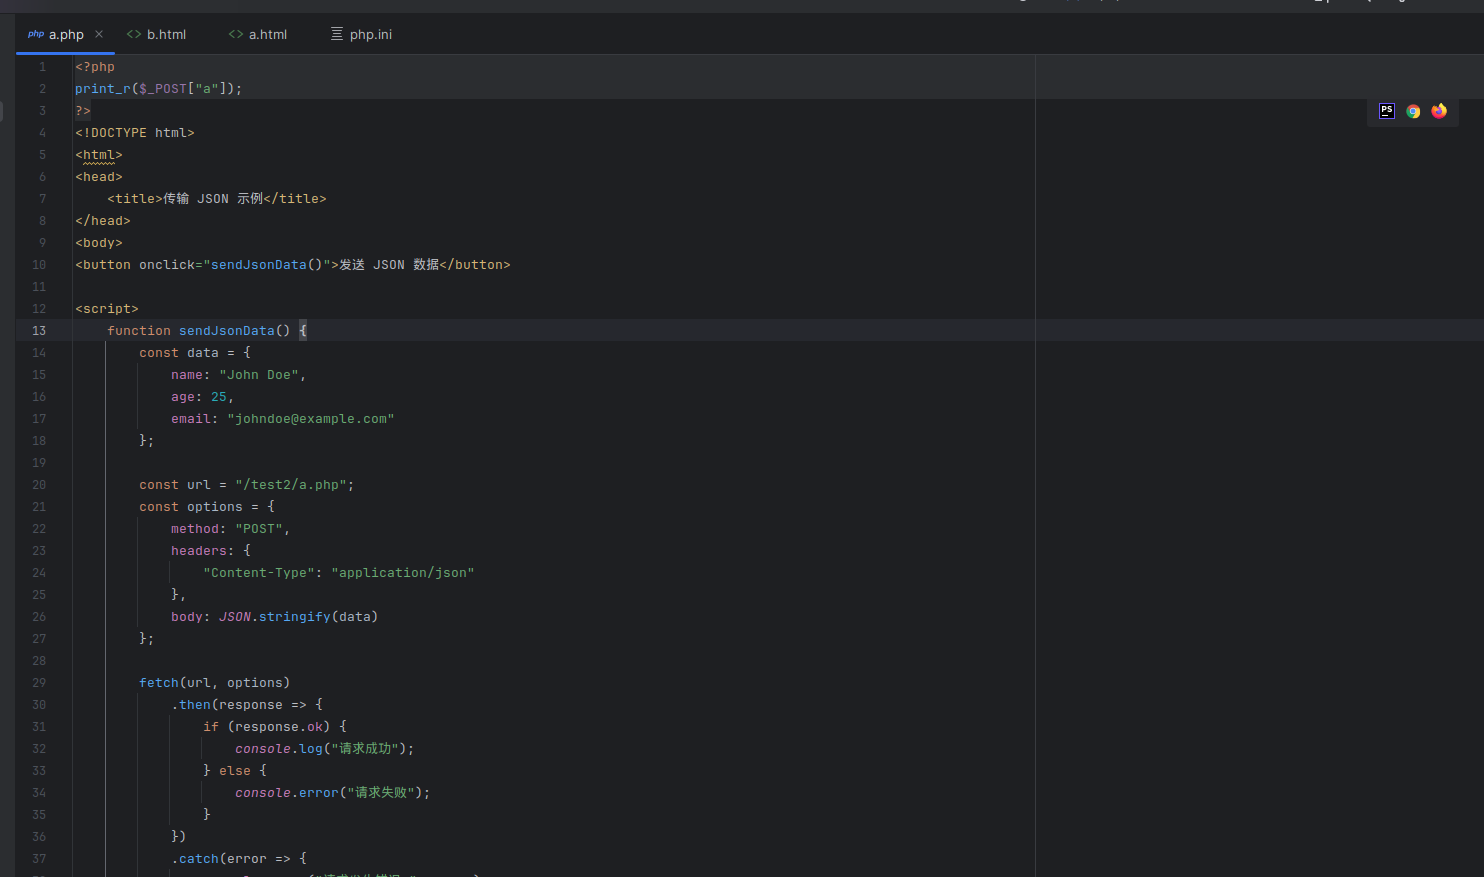Click the .then(response => line
Viewport: 1484px width, 877px height.
click(x=247, y=705)
